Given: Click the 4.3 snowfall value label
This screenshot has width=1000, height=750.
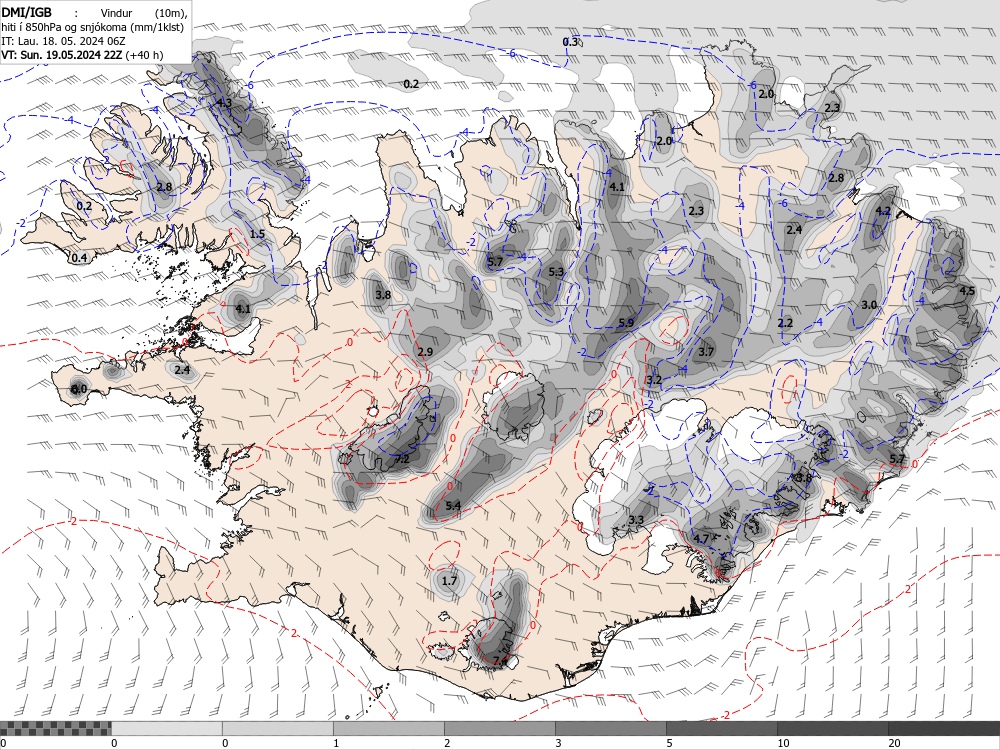Looking at the screenshot, I should (224, 102).
